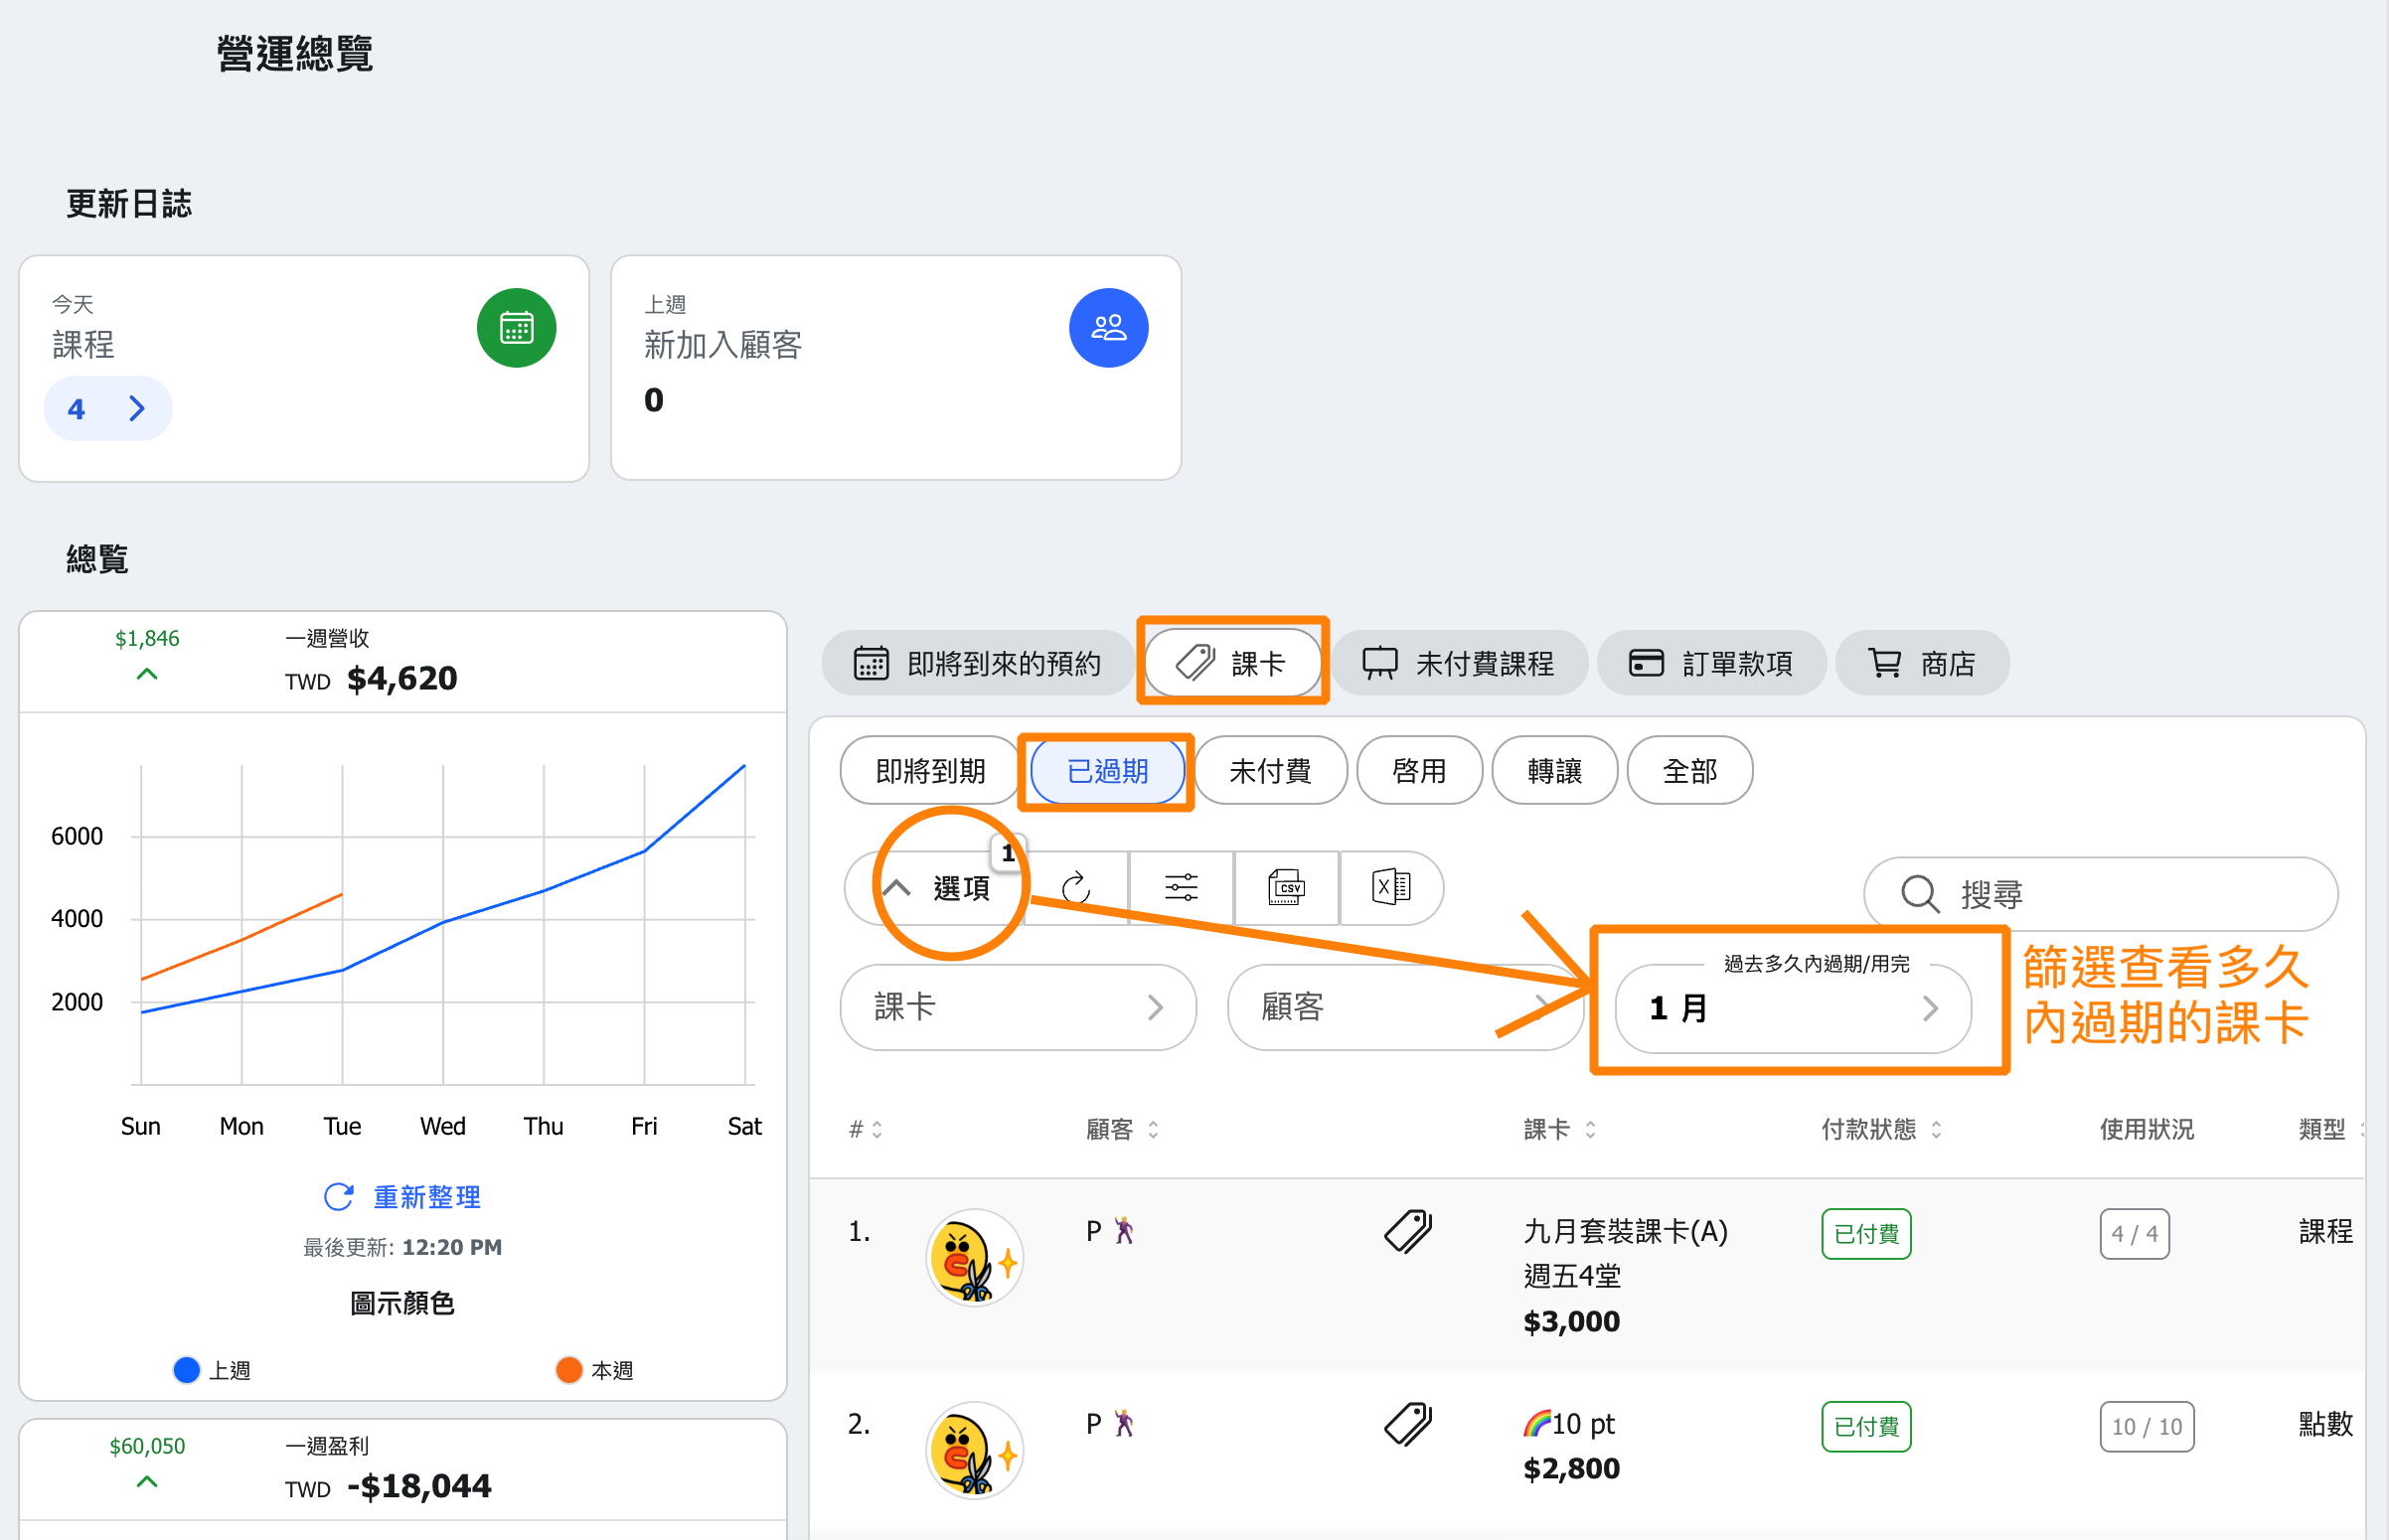The image size is (2389, 1540).
Task: Click the tag icon on row 1
Action: 1408,1230
